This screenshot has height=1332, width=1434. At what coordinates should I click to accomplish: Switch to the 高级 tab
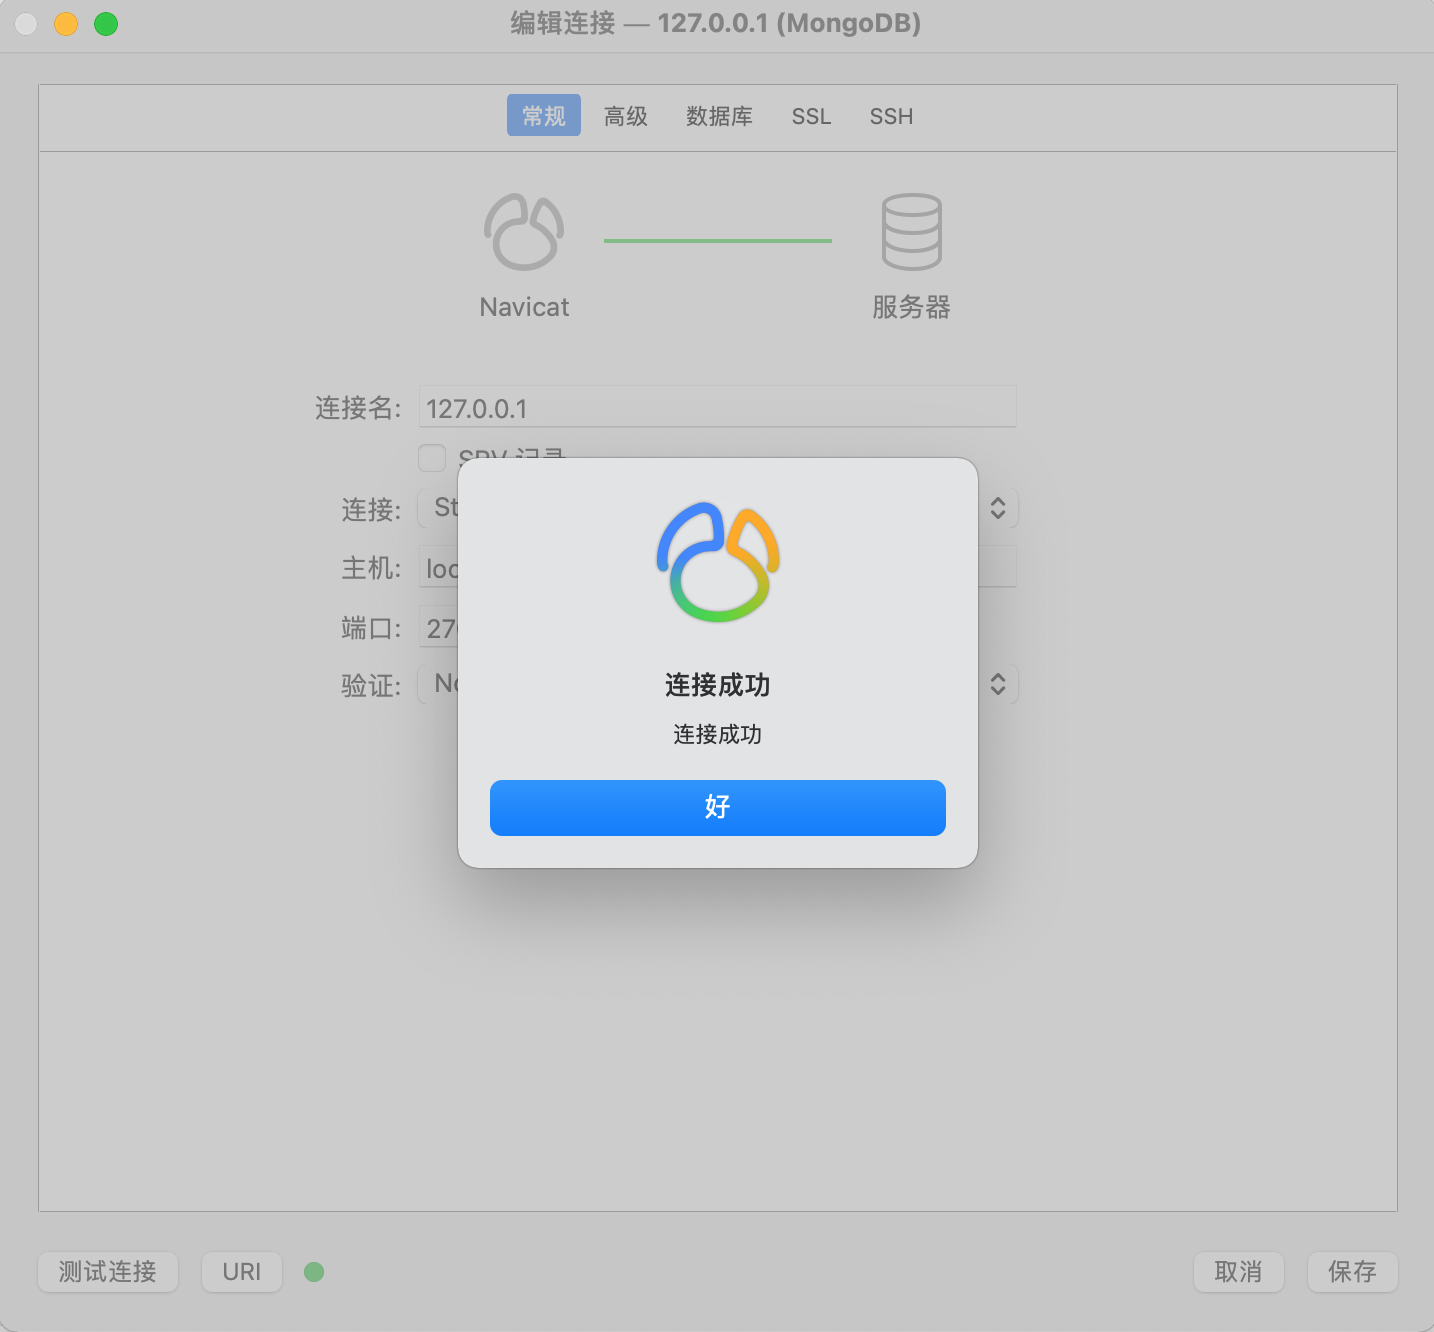(625, 116)
